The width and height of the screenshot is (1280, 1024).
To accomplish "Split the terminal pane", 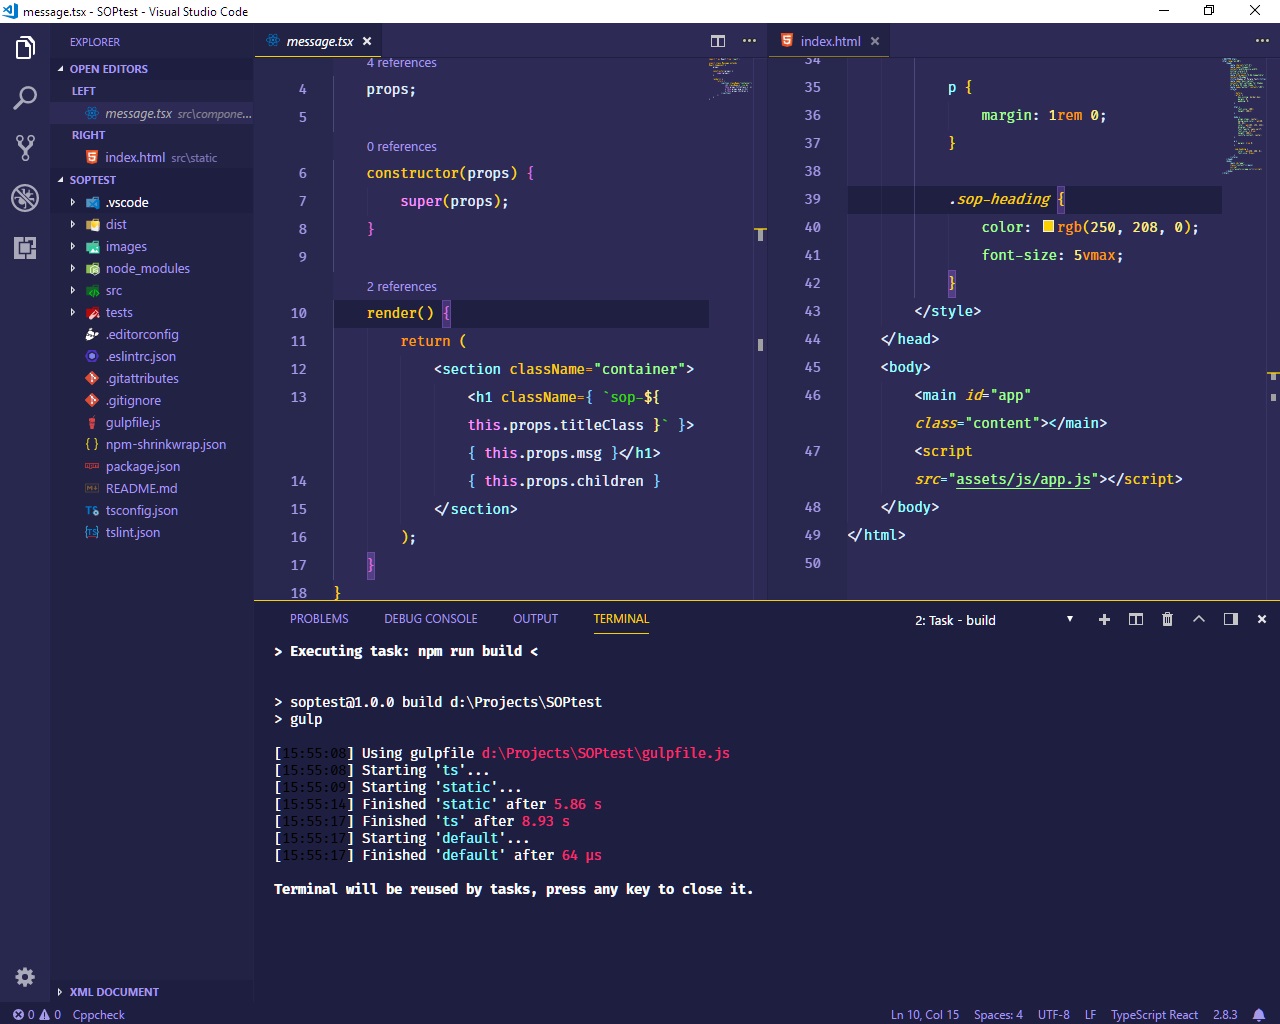I will coord(1135,619).
